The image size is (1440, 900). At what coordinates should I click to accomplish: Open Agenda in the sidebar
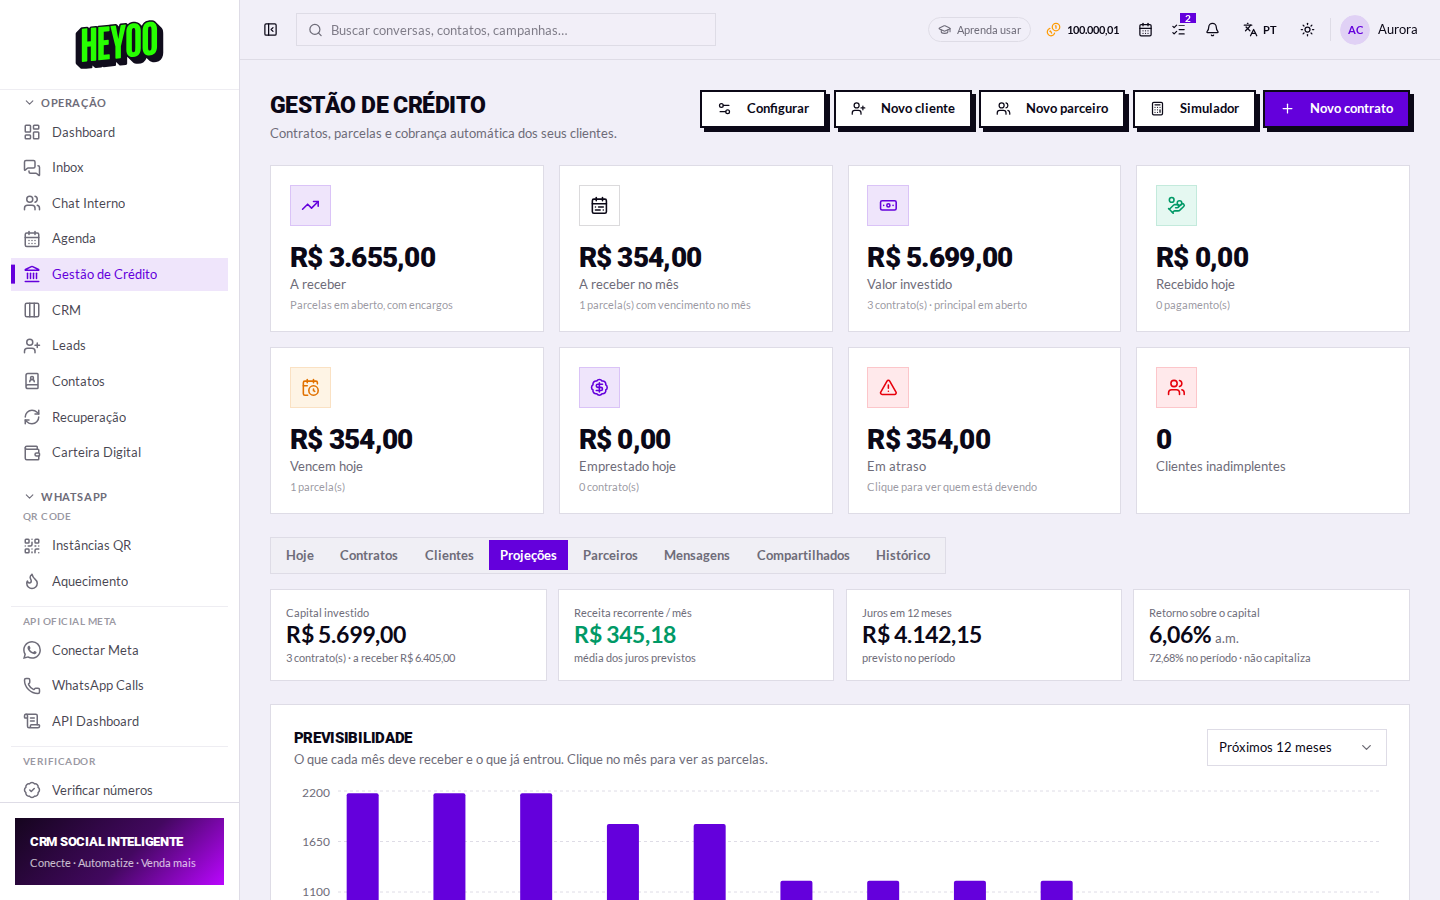coord(119,238)
